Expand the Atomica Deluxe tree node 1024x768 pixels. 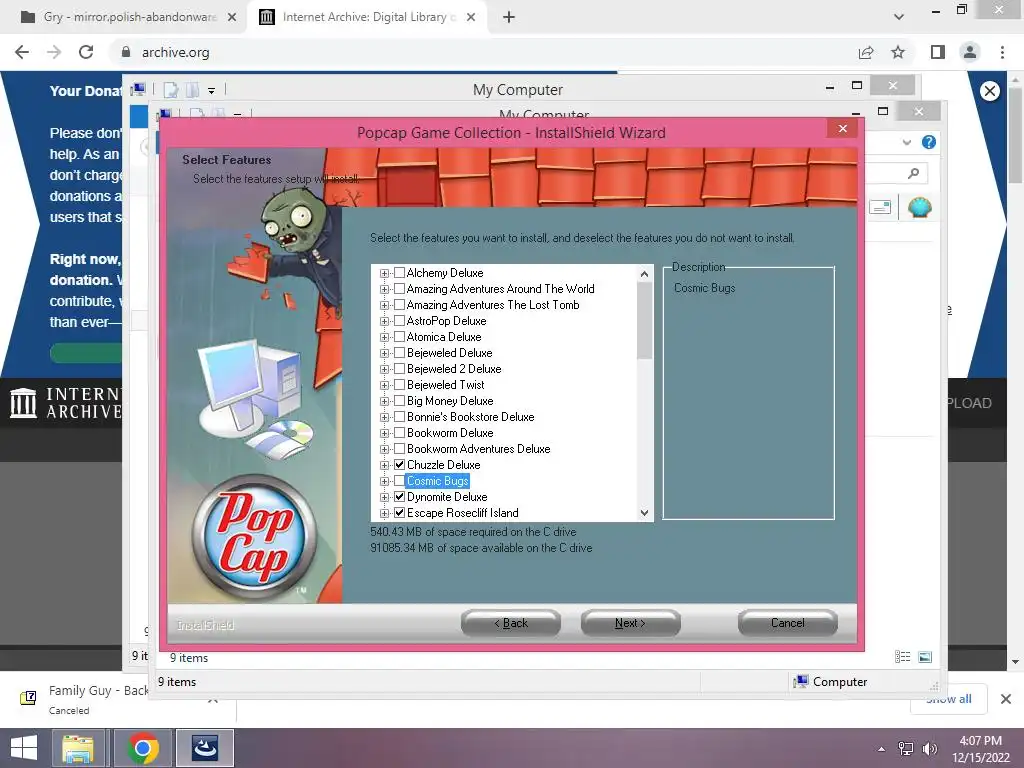pos(385,338)
